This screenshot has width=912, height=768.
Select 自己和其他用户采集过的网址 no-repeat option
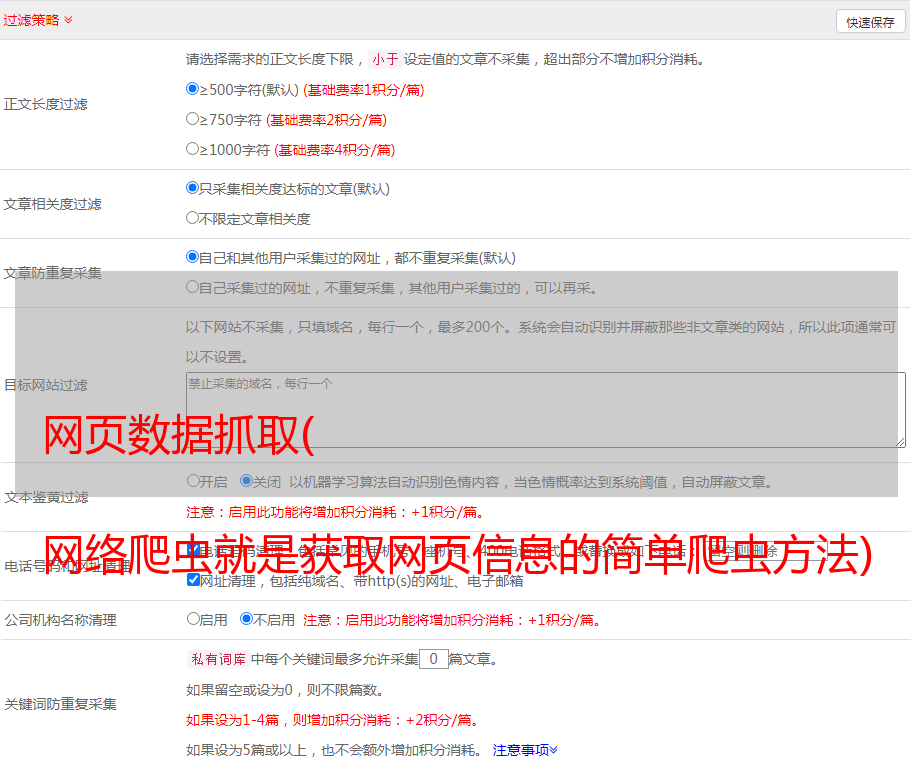[x=192, y=257]
